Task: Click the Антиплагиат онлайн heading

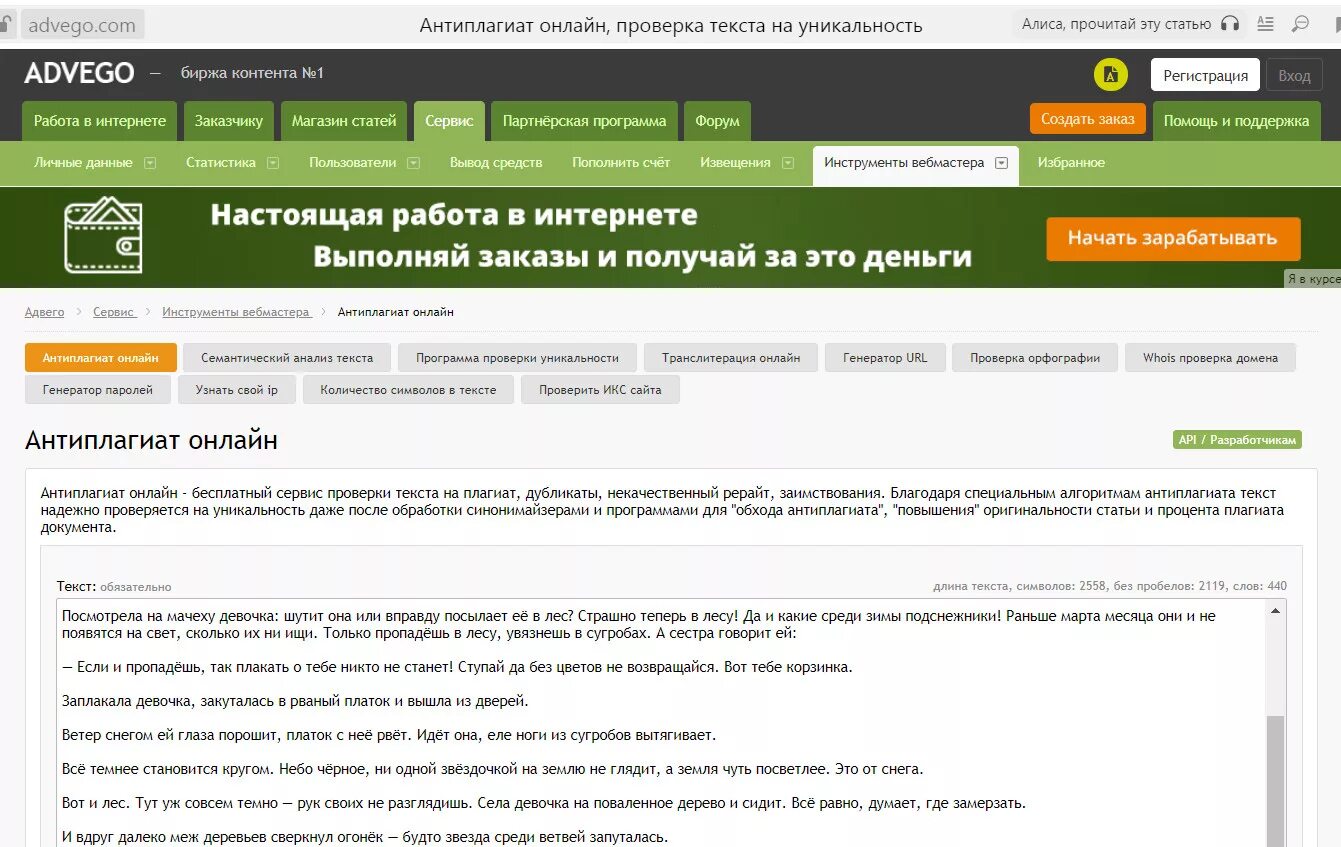Action: click(x=151, y=441)
